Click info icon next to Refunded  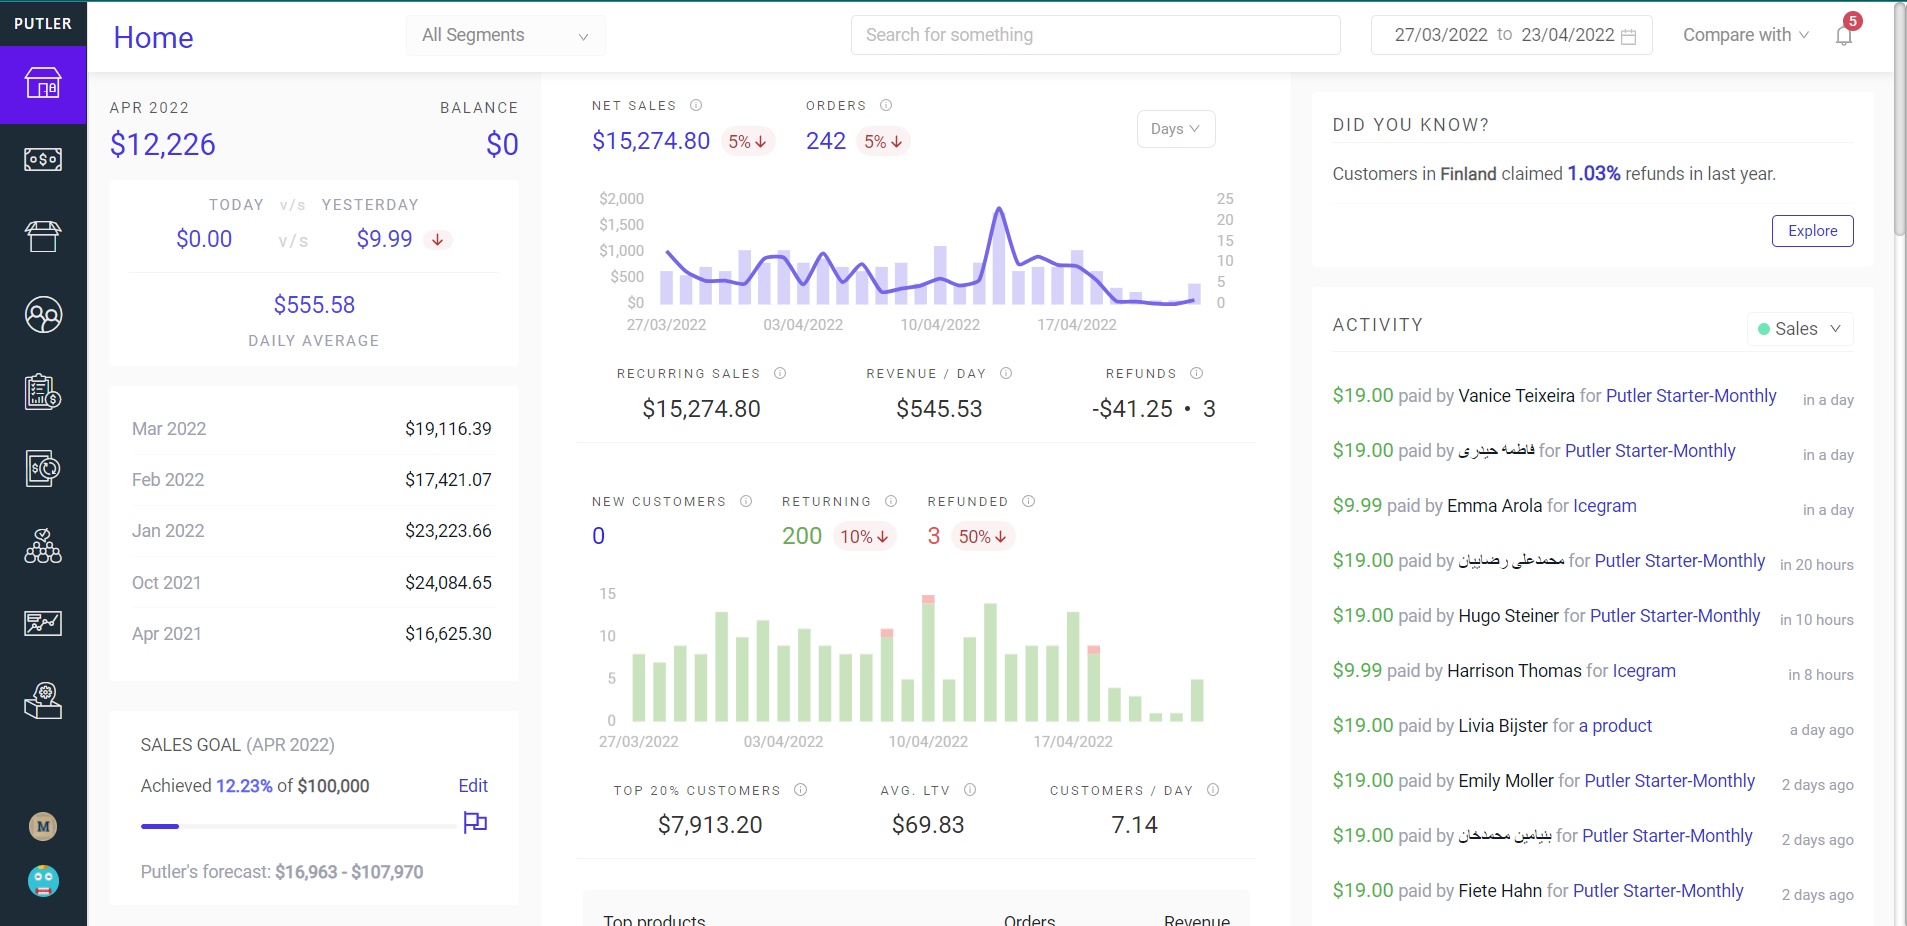click(1029, 501)
